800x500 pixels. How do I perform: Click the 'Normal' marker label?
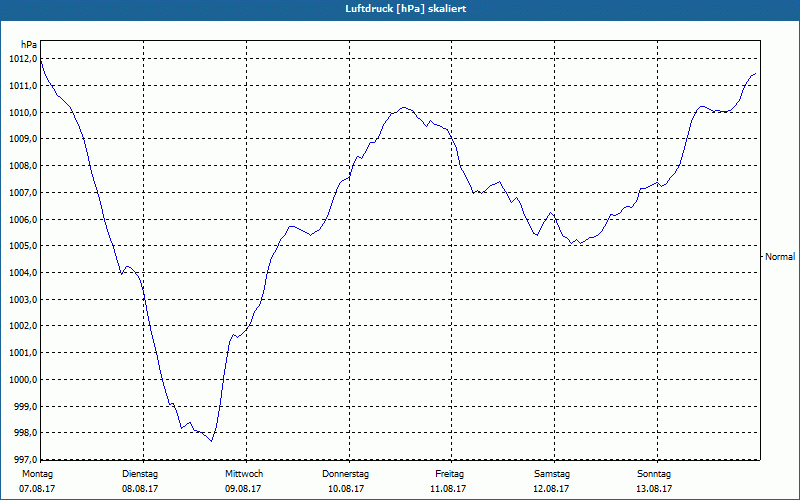(x=780, y=257)
